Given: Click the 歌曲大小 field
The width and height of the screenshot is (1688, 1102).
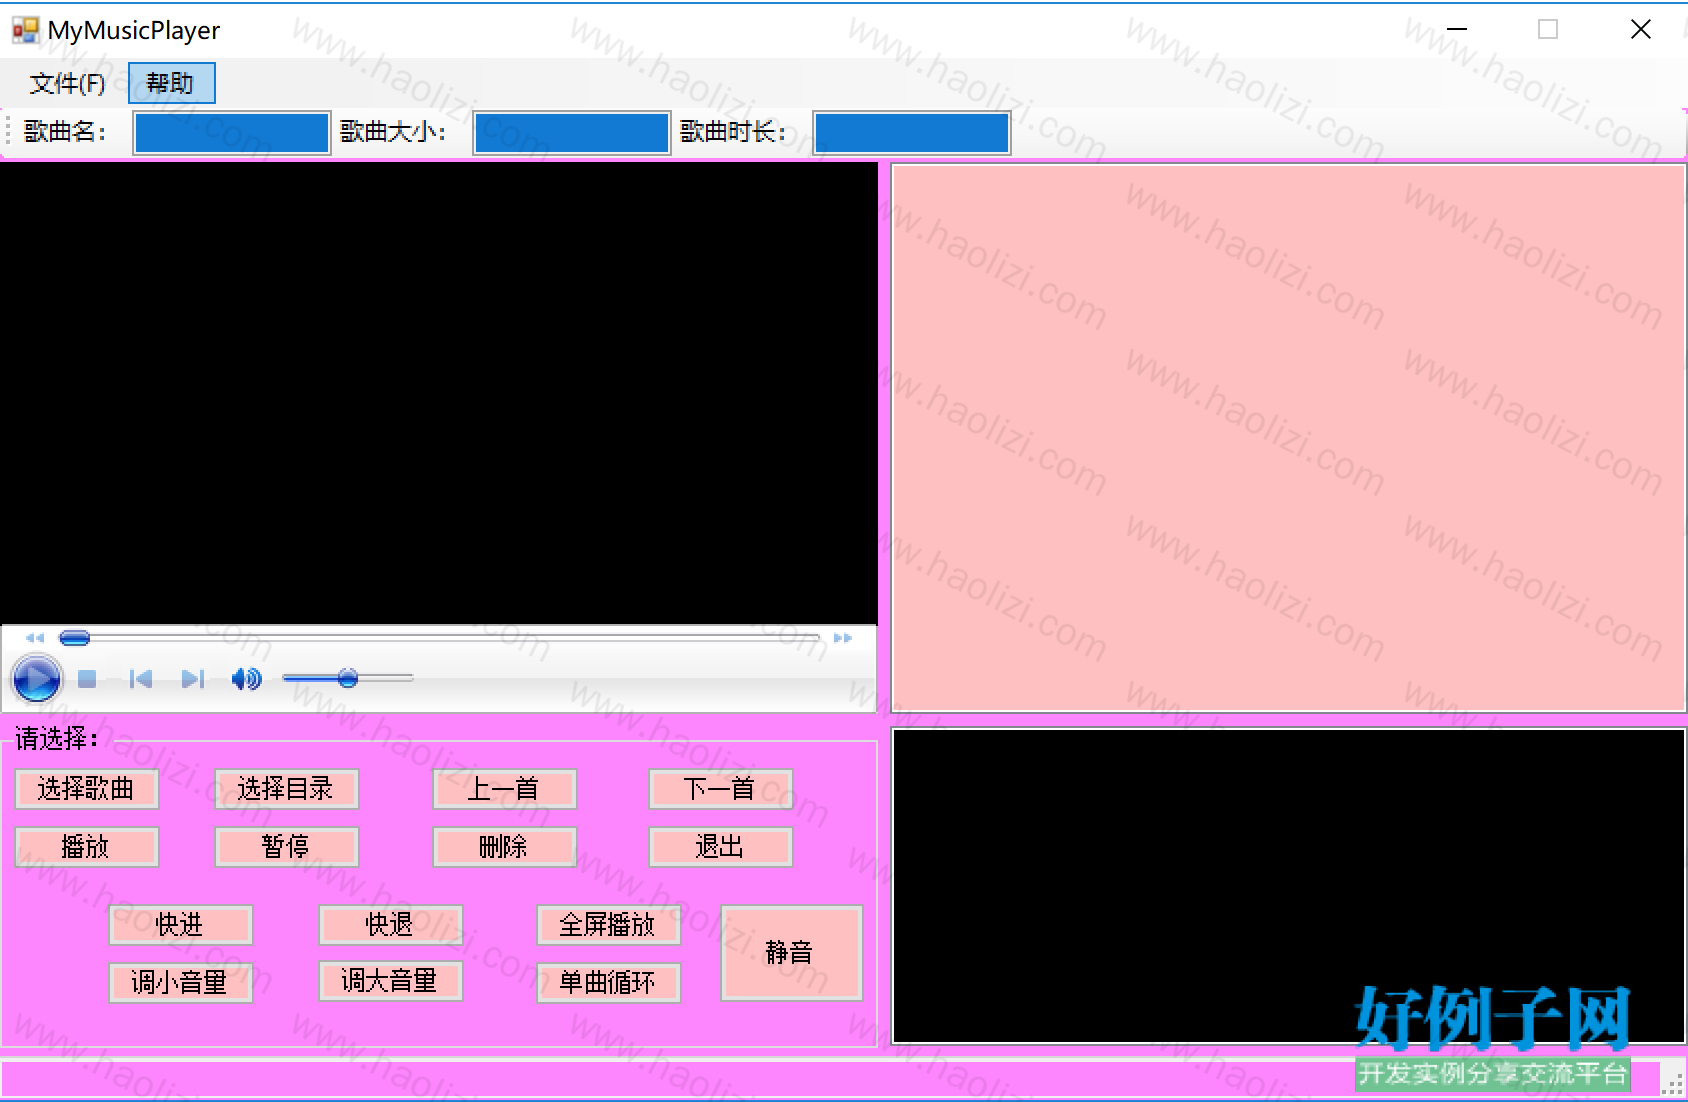Looking at the screenshot, I should (x=572, y=133).
